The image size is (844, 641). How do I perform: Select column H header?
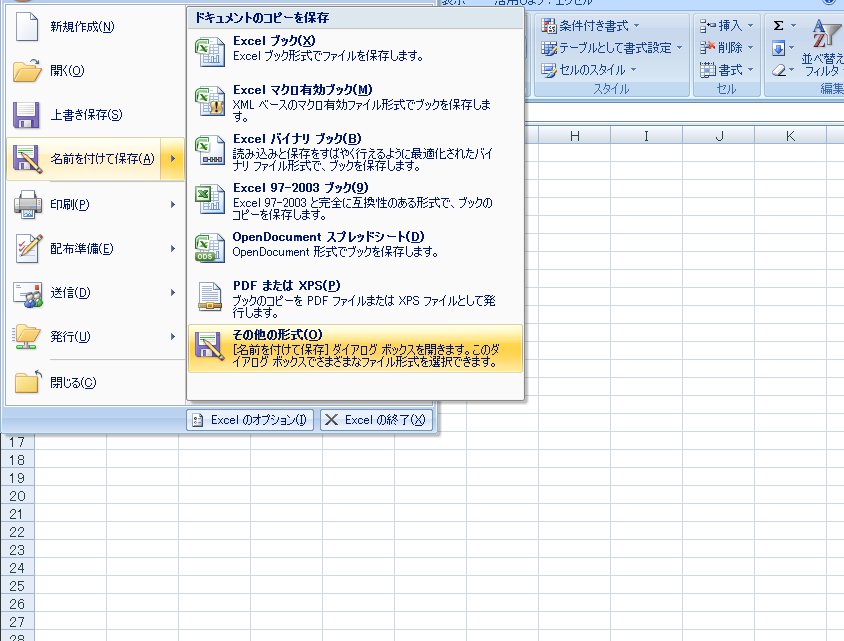click(574, 136)
